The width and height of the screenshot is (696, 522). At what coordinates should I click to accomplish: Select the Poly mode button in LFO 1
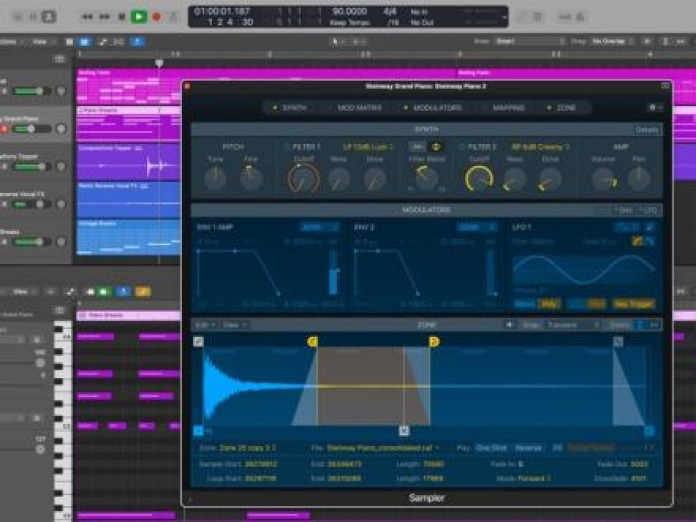click(x=549, y=304)
